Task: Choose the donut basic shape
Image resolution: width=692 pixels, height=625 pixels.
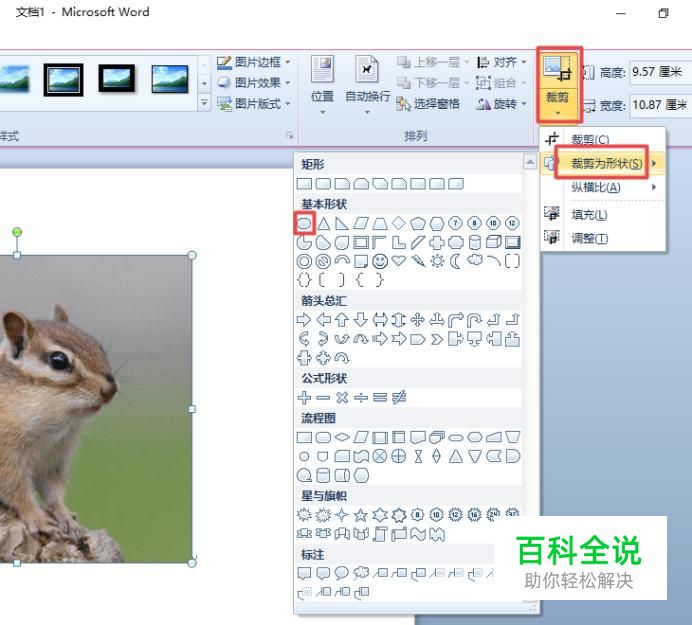Action: pos(304,261)
